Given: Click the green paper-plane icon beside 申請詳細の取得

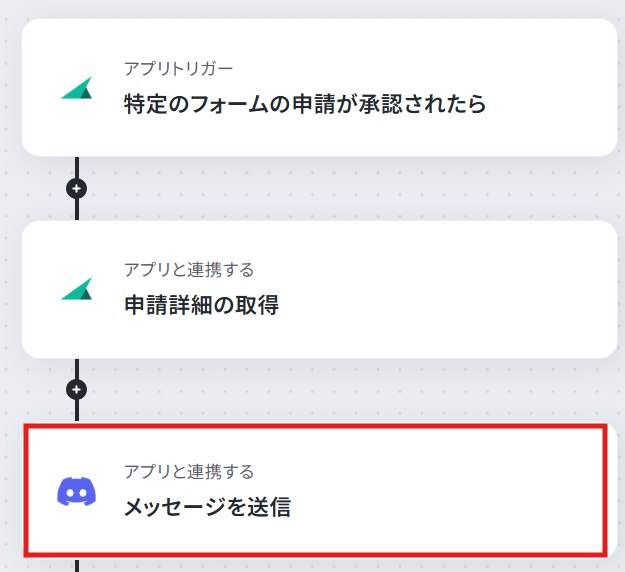Looking at the screenshot, I should coord(77,289).
